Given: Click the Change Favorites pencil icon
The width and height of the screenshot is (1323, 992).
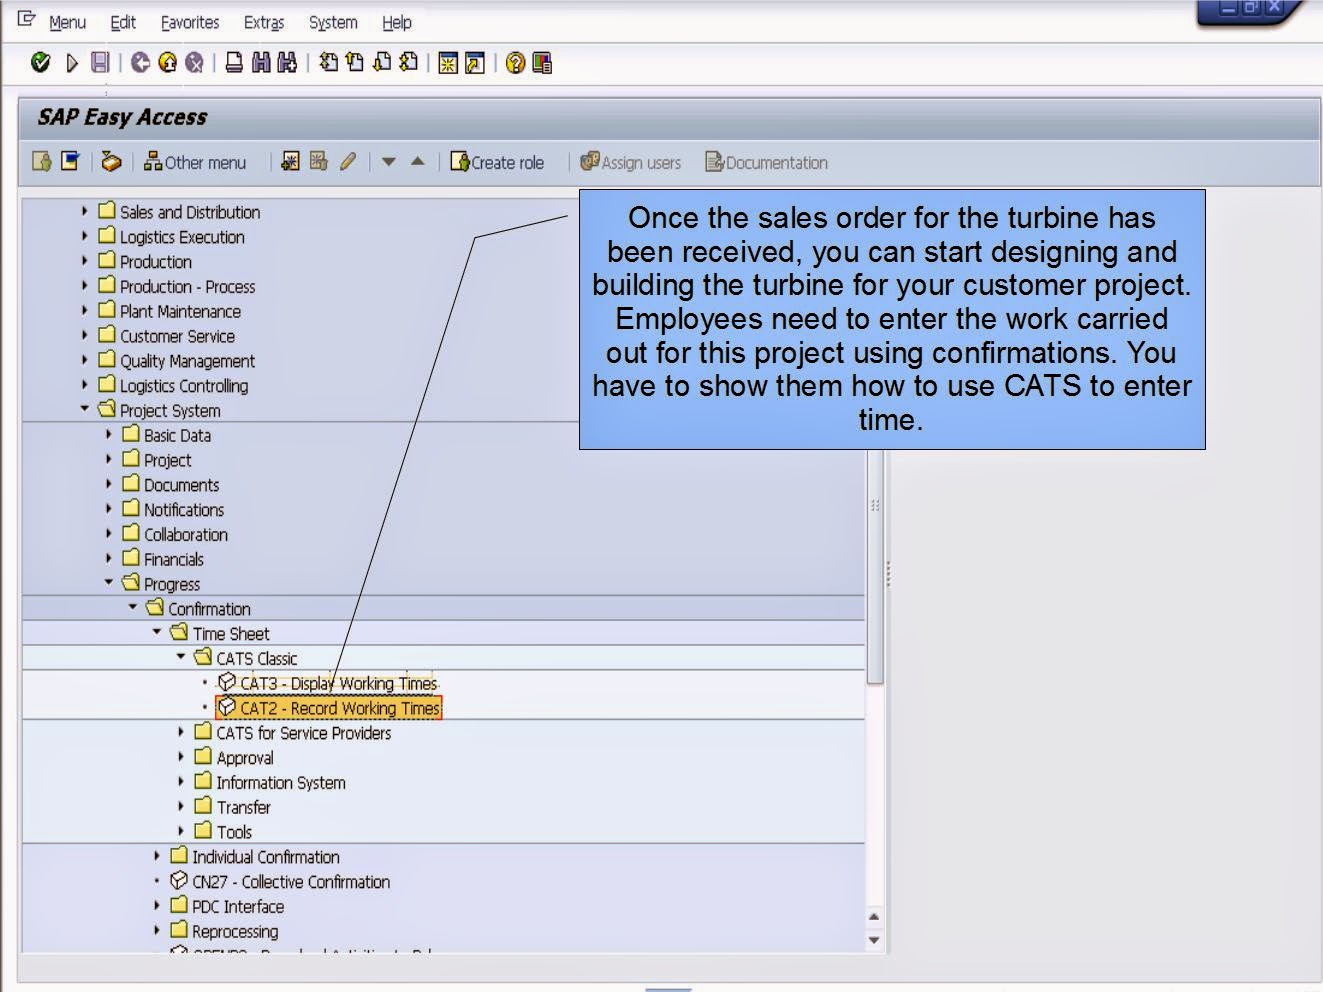Looking at the screenshot, I should [x=347, y=161].
